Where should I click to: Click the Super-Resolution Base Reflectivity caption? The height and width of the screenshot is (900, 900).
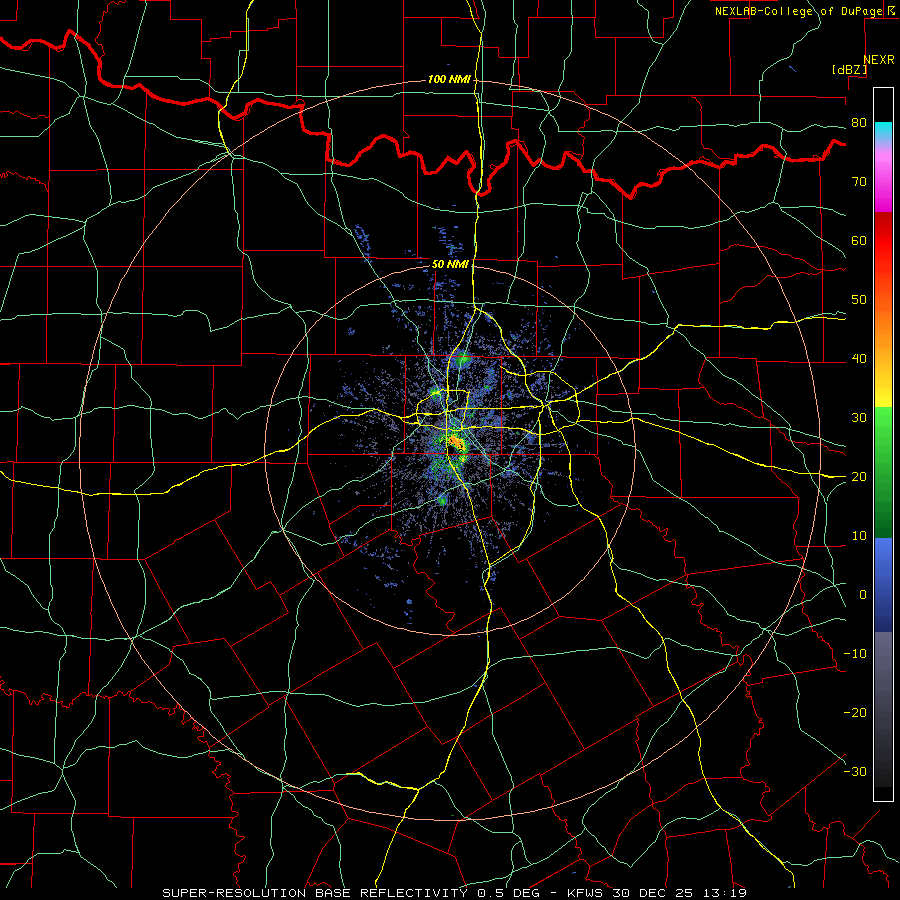click(x=315, y=893)
